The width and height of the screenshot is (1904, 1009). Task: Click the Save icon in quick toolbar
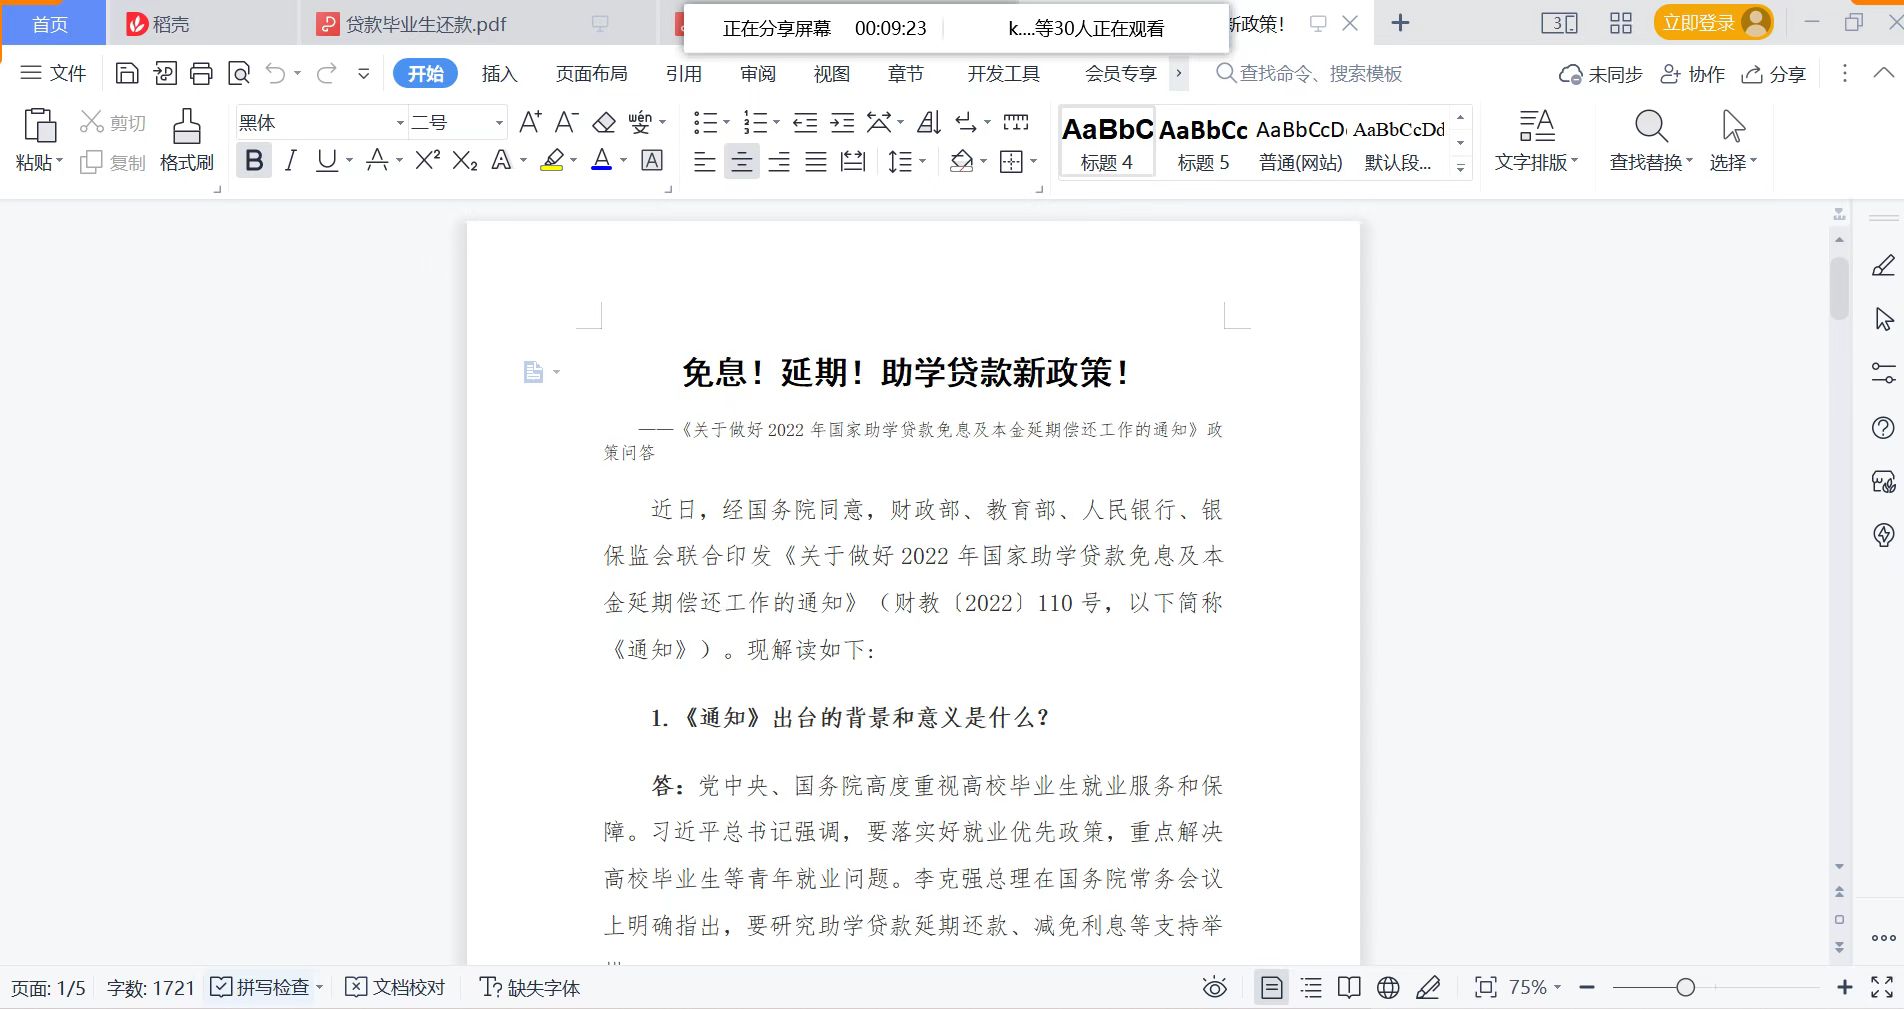click(127, 73)
